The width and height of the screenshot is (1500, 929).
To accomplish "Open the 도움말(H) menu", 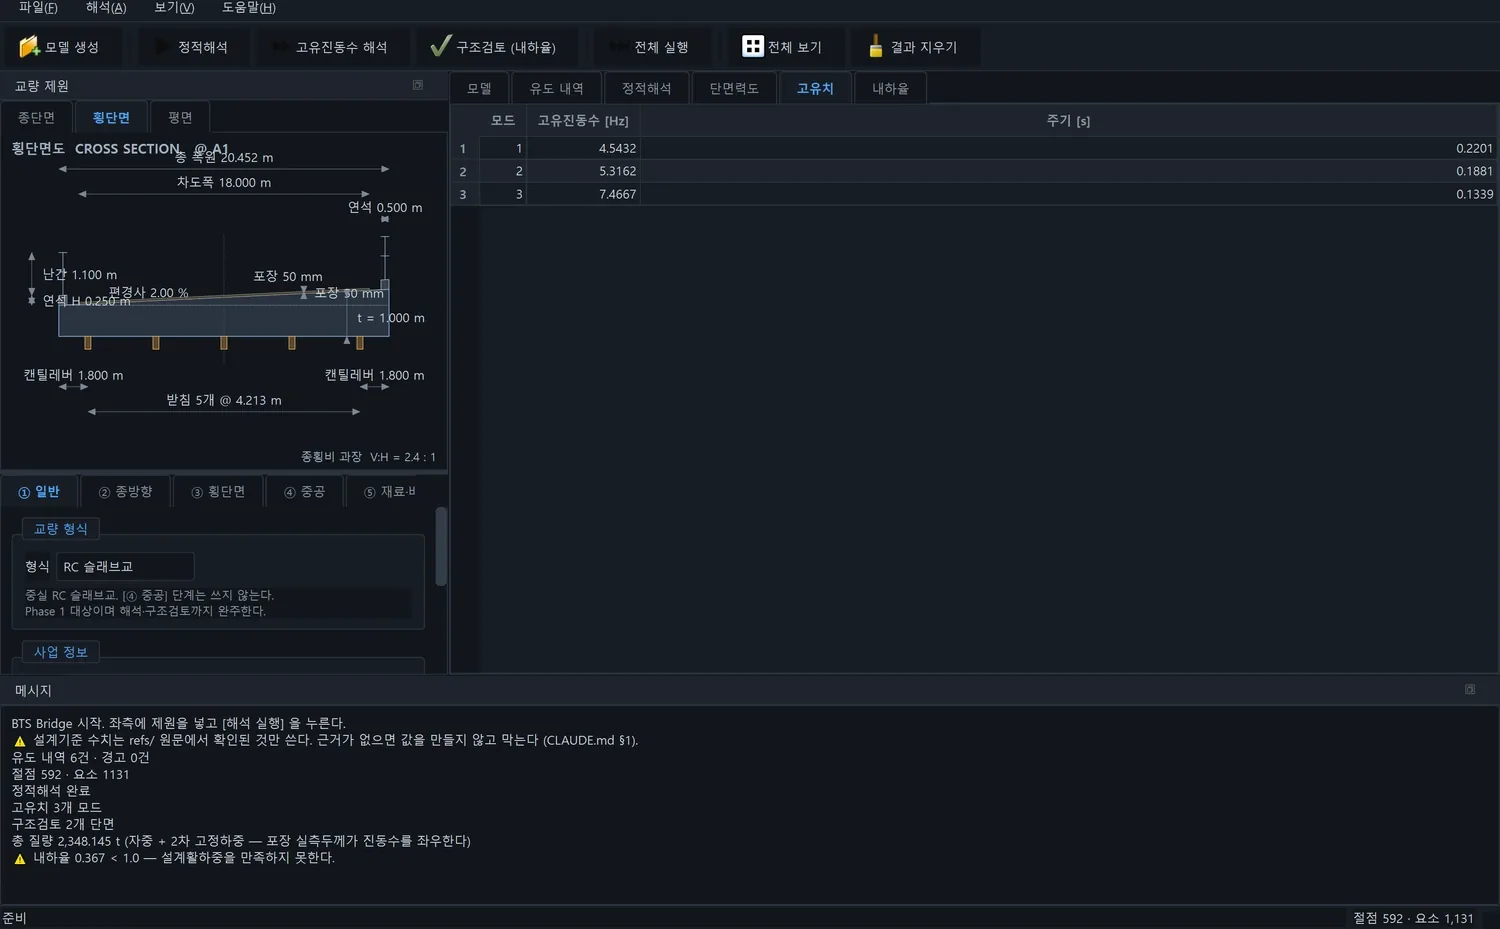I will pos(249,8).
